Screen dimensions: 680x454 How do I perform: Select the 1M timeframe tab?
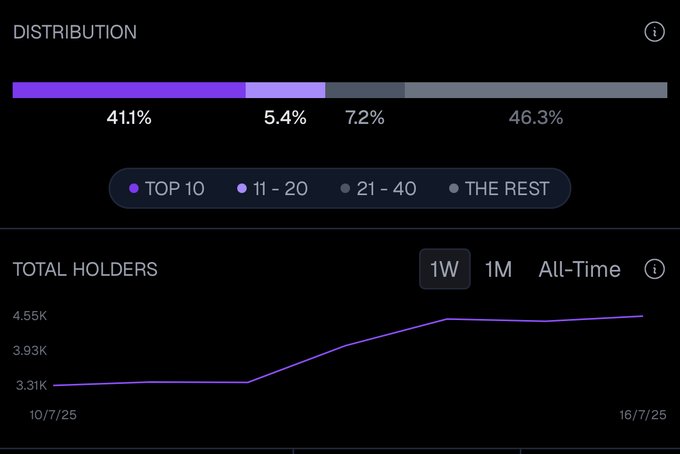[x=498, y=269]
